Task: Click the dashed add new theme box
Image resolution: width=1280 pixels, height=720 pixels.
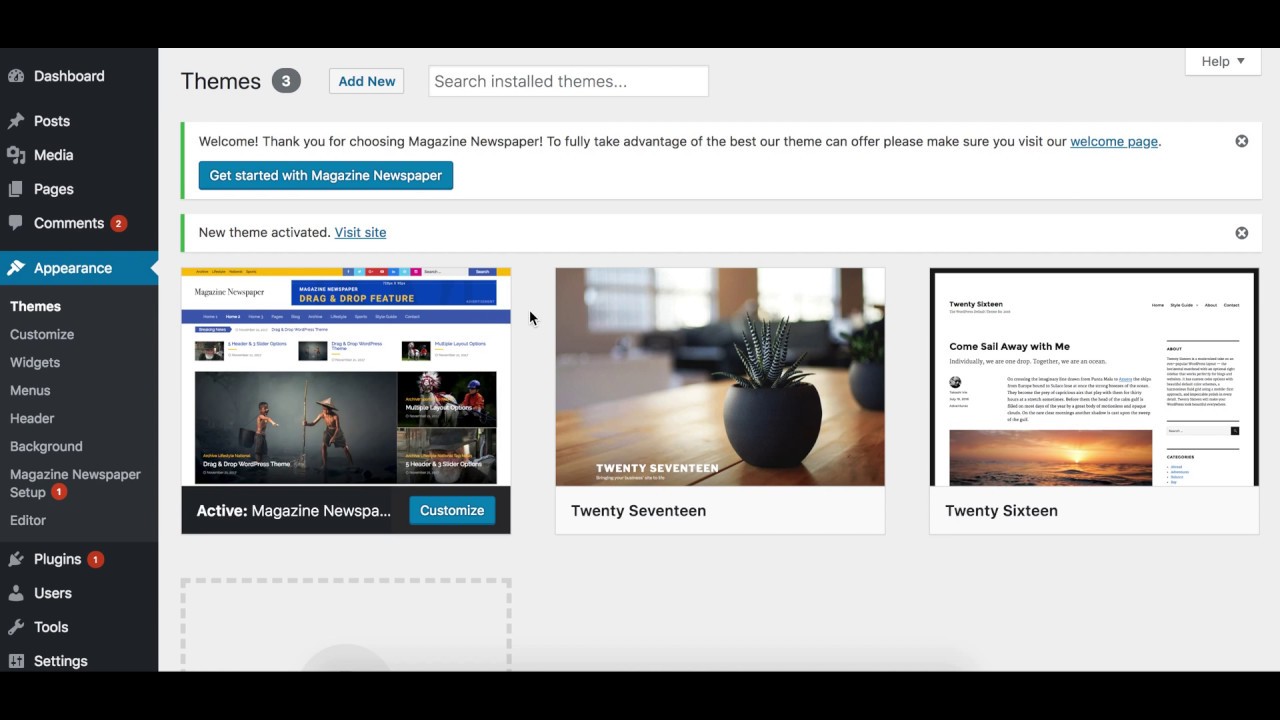Action: (x=346, y=624)
